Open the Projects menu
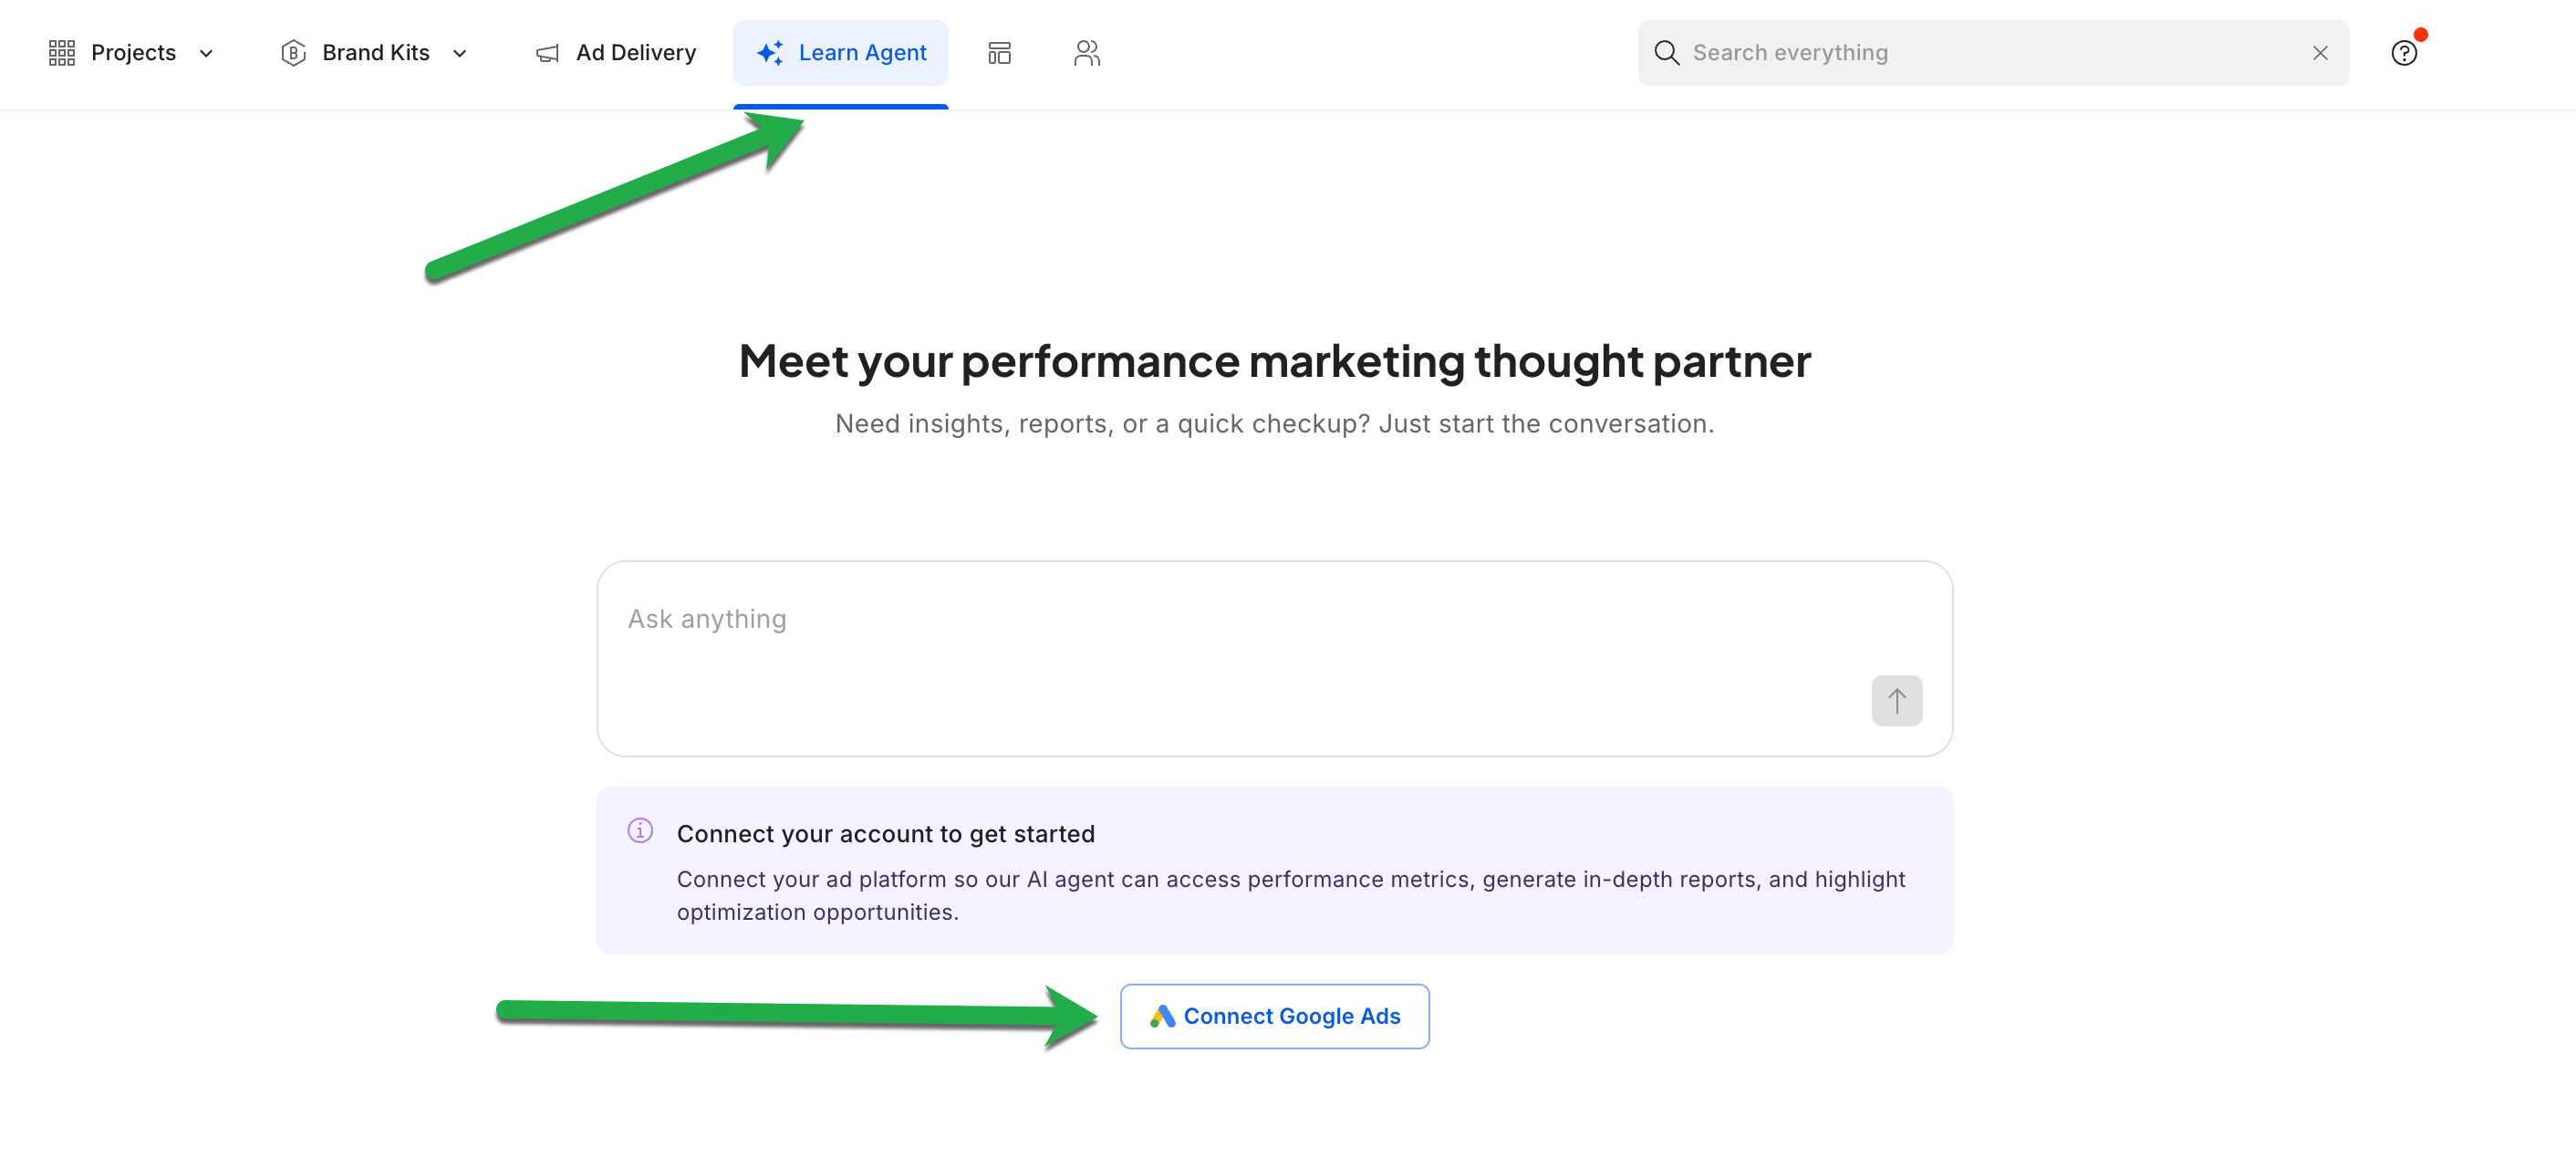This screenshot has height=1168, width=2576. 131,53
